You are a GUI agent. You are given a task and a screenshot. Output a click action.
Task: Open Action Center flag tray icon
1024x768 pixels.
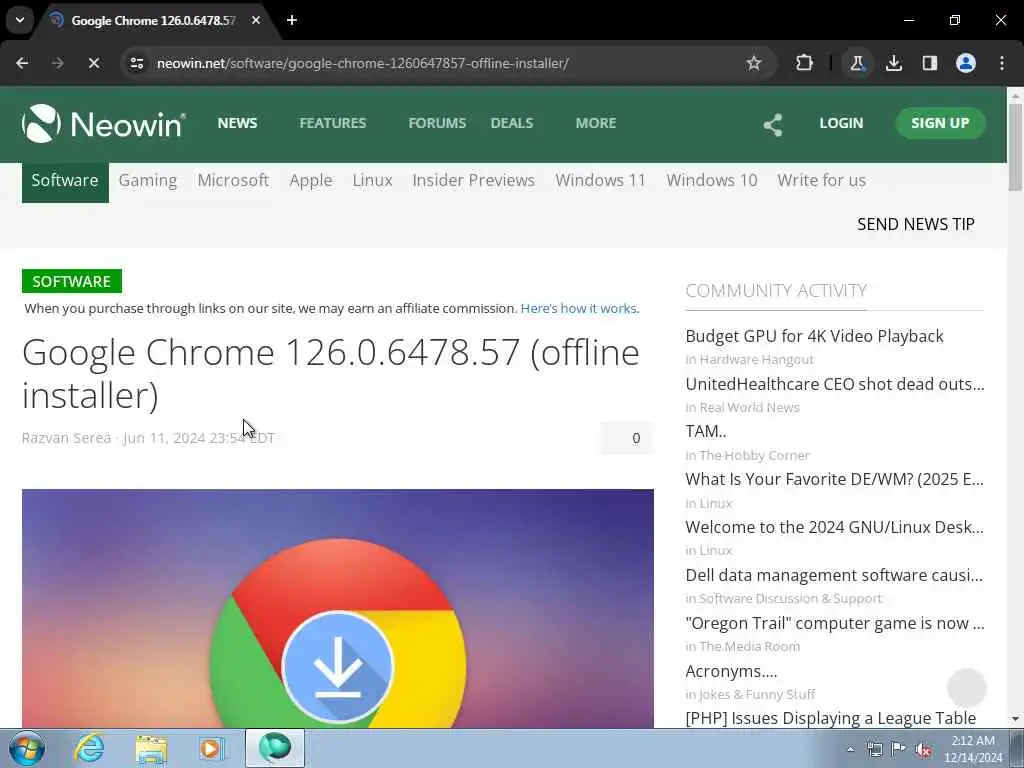899,749
